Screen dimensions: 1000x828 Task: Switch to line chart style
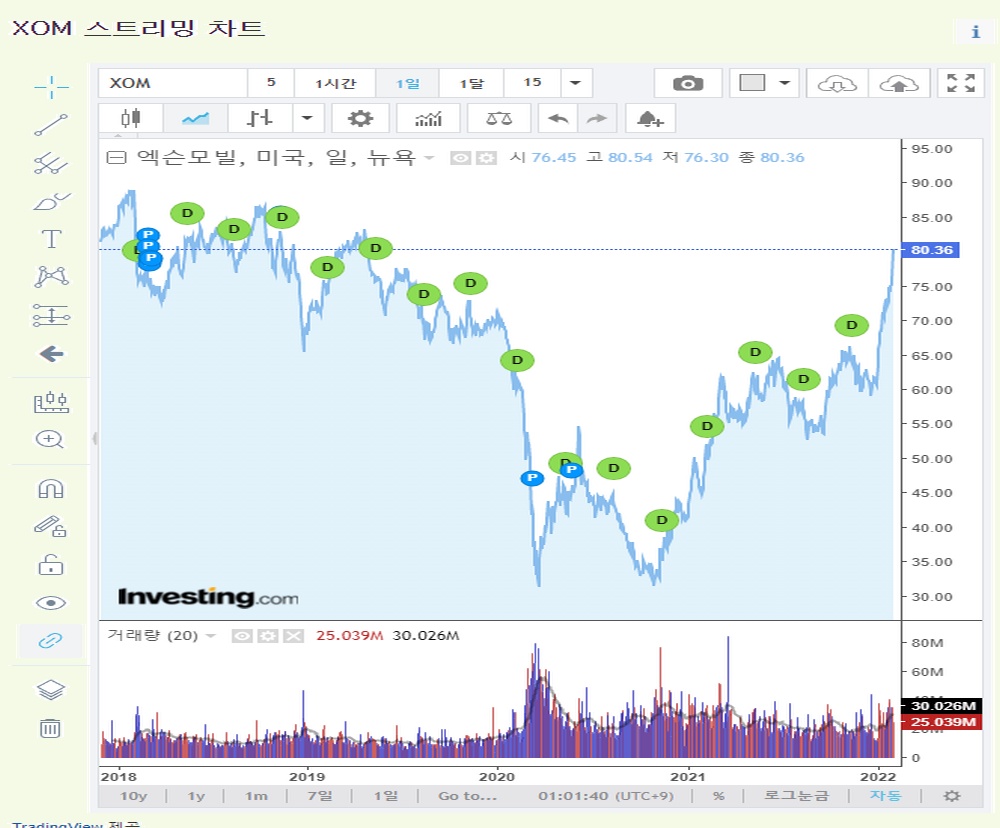coord(195,119)
